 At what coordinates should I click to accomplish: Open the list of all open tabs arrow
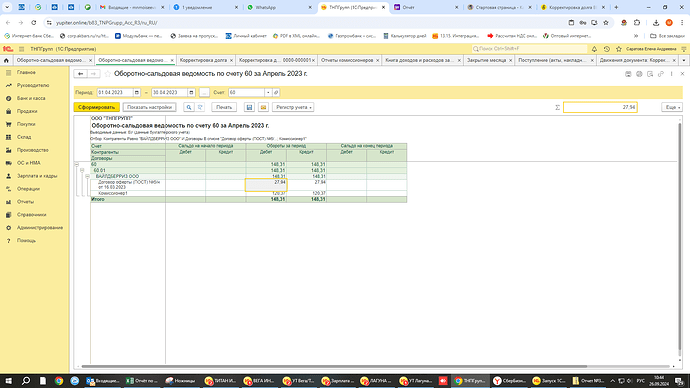click(x=684, y=60)
